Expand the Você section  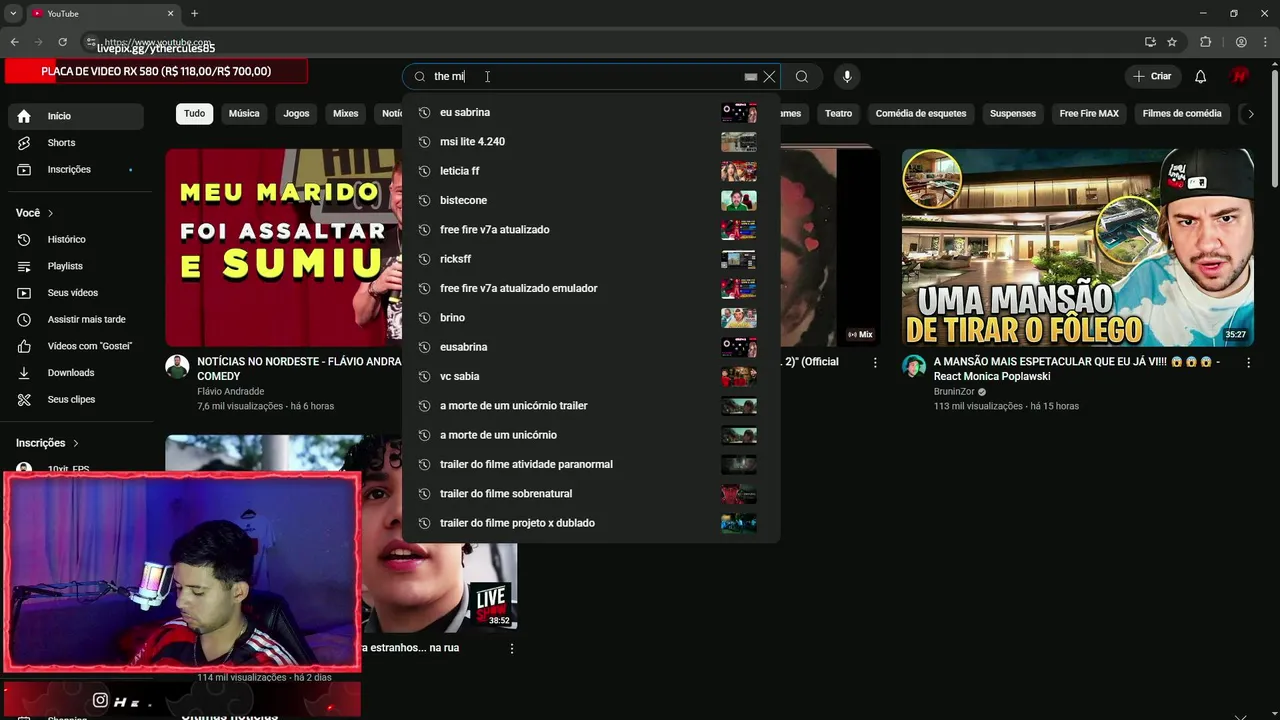(35, 213)
